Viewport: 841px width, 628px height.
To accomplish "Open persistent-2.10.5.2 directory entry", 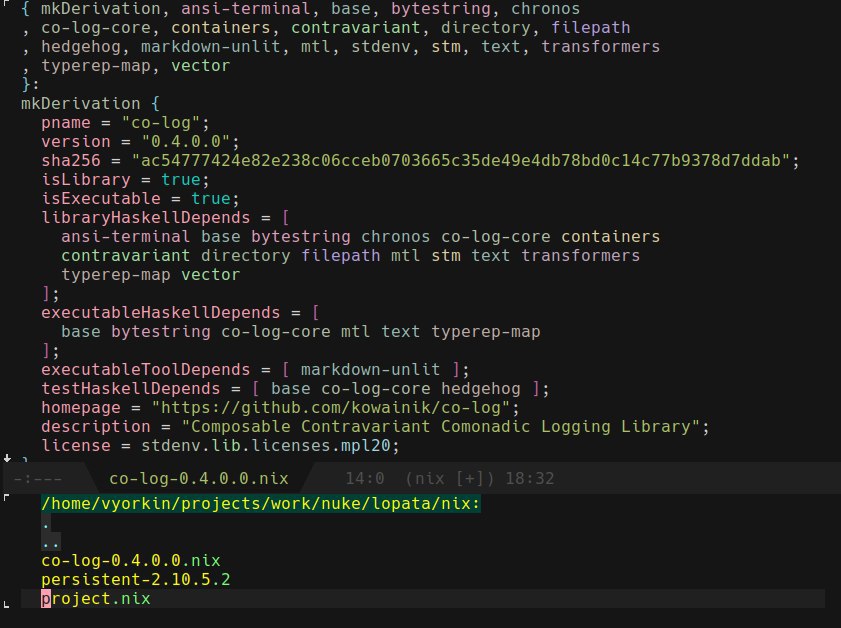I will pyautogui.click(x=136, y=579).
